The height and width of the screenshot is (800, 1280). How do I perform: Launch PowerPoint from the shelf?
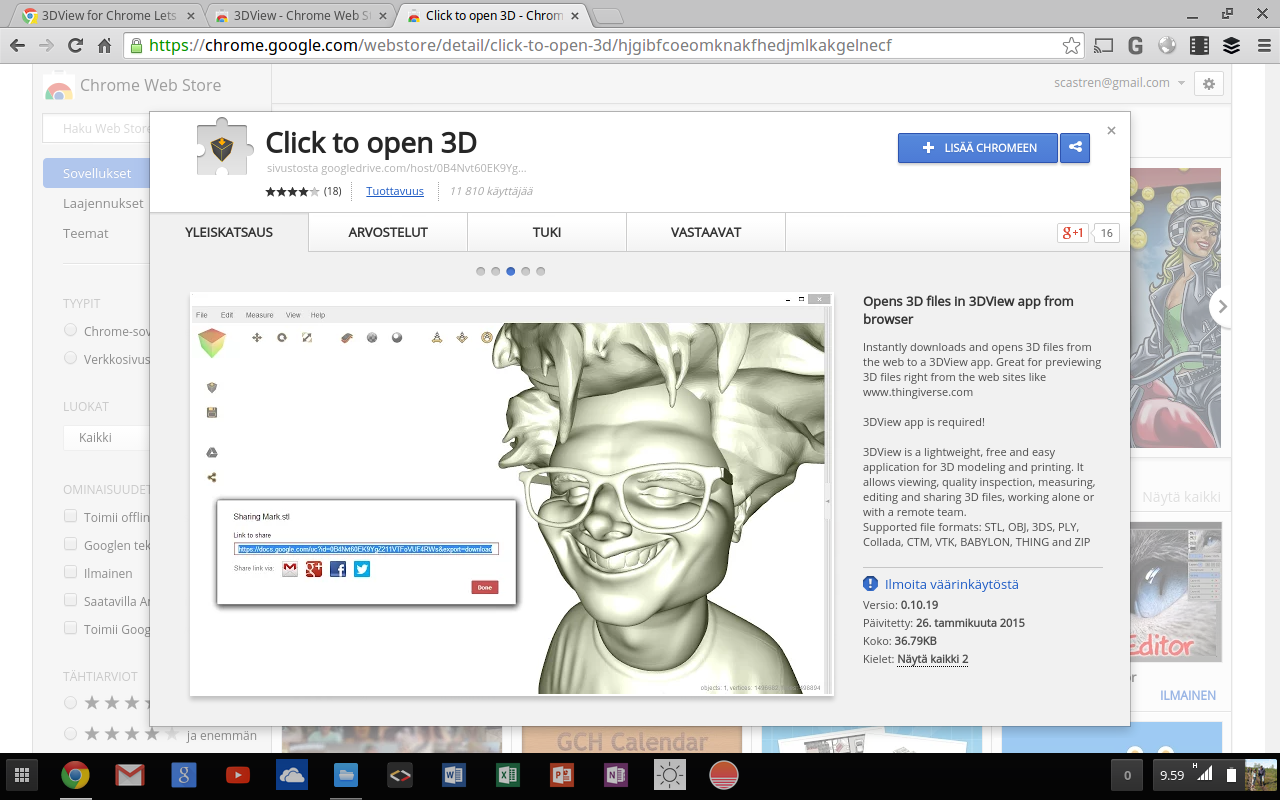tap(562, 775)
